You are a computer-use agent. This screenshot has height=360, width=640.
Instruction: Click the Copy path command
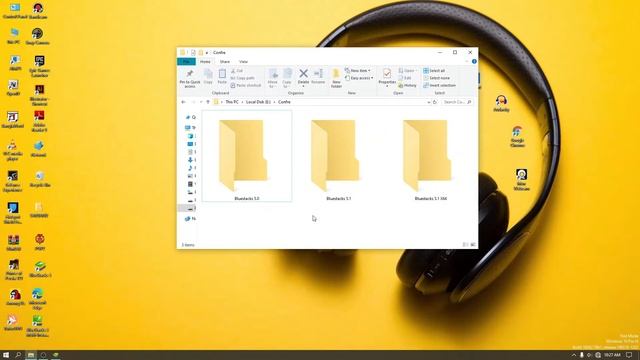pyautogui.click(x=242, y=78)
